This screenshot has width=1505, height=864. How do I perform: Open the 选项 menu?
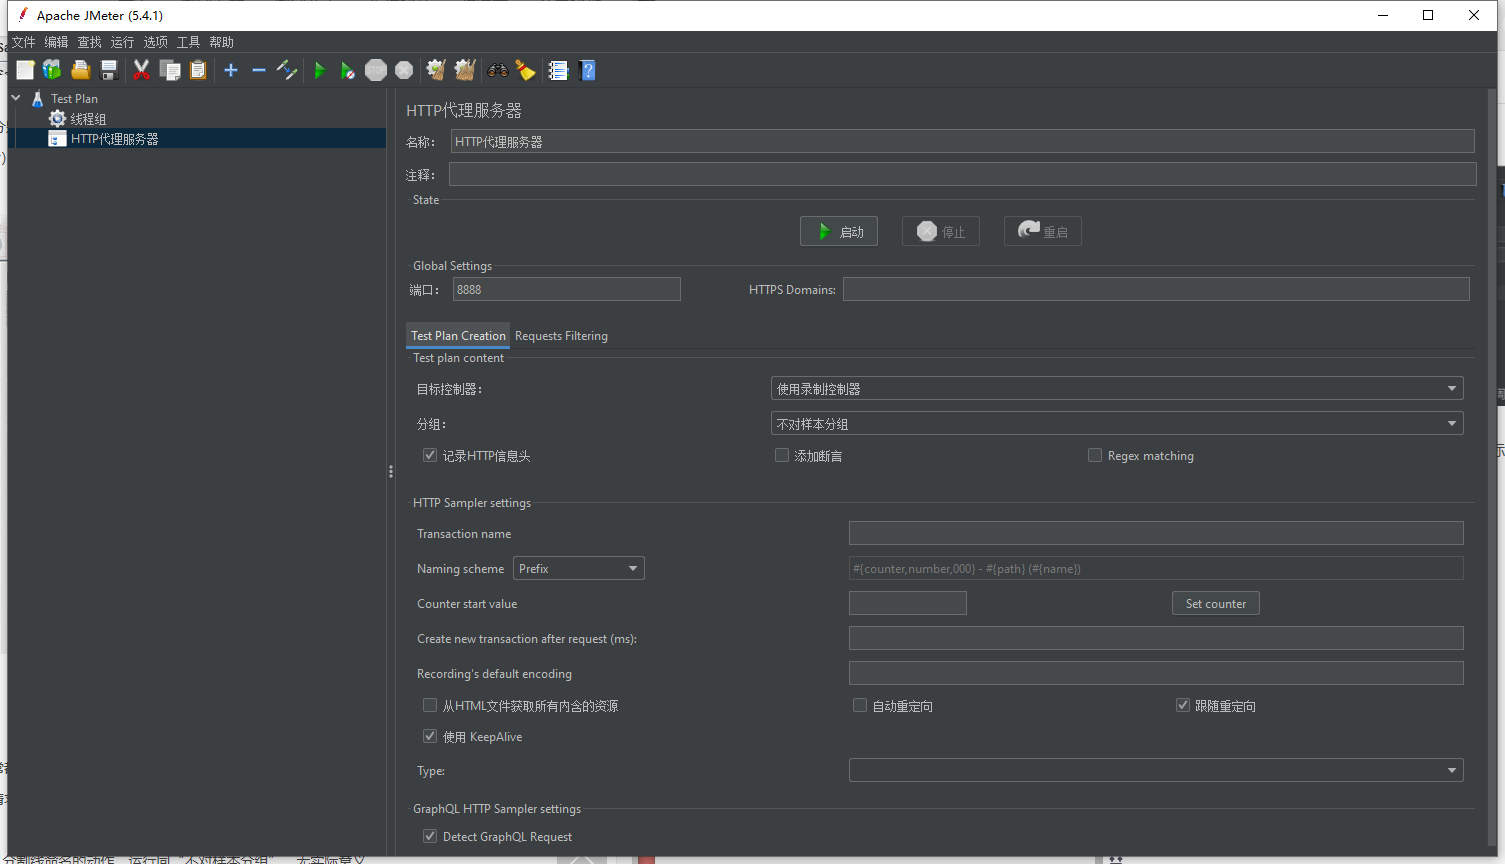tap(155, 42)
